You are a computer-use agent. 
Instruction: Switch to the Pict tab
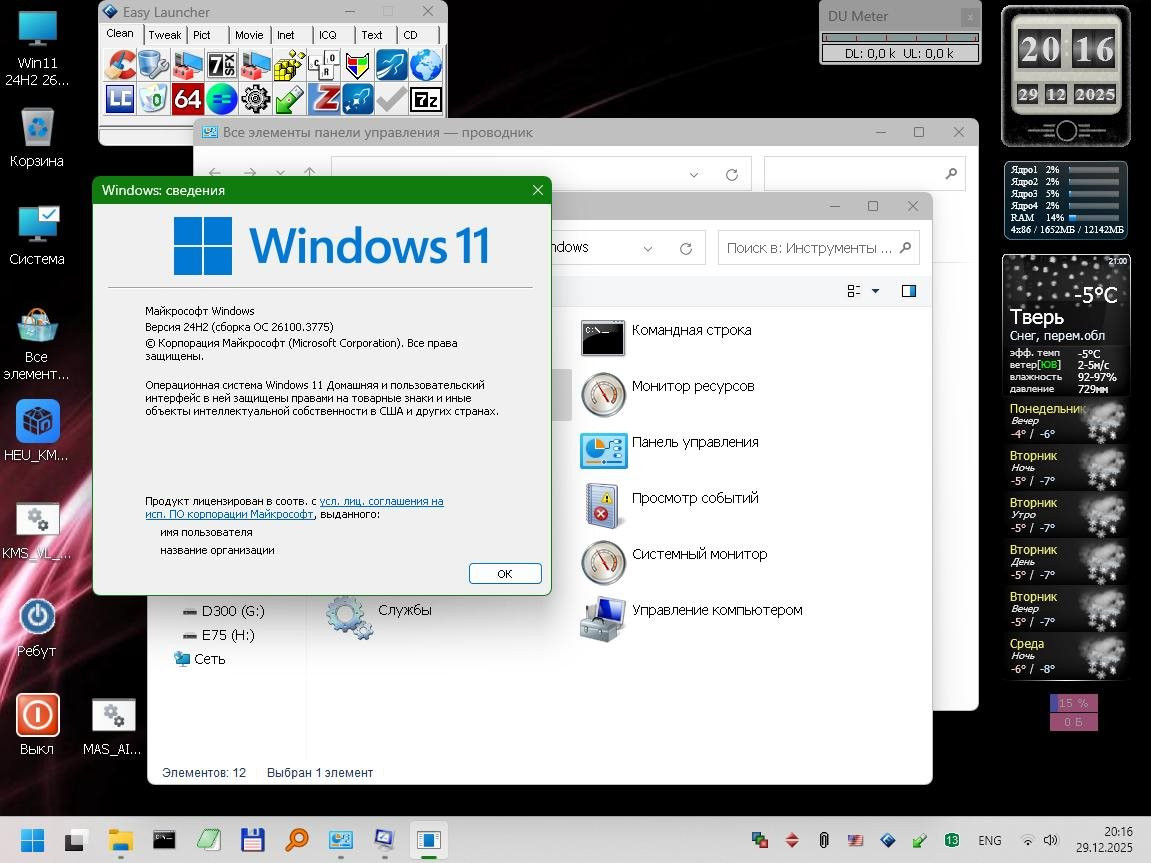click(x=202, y=34)
